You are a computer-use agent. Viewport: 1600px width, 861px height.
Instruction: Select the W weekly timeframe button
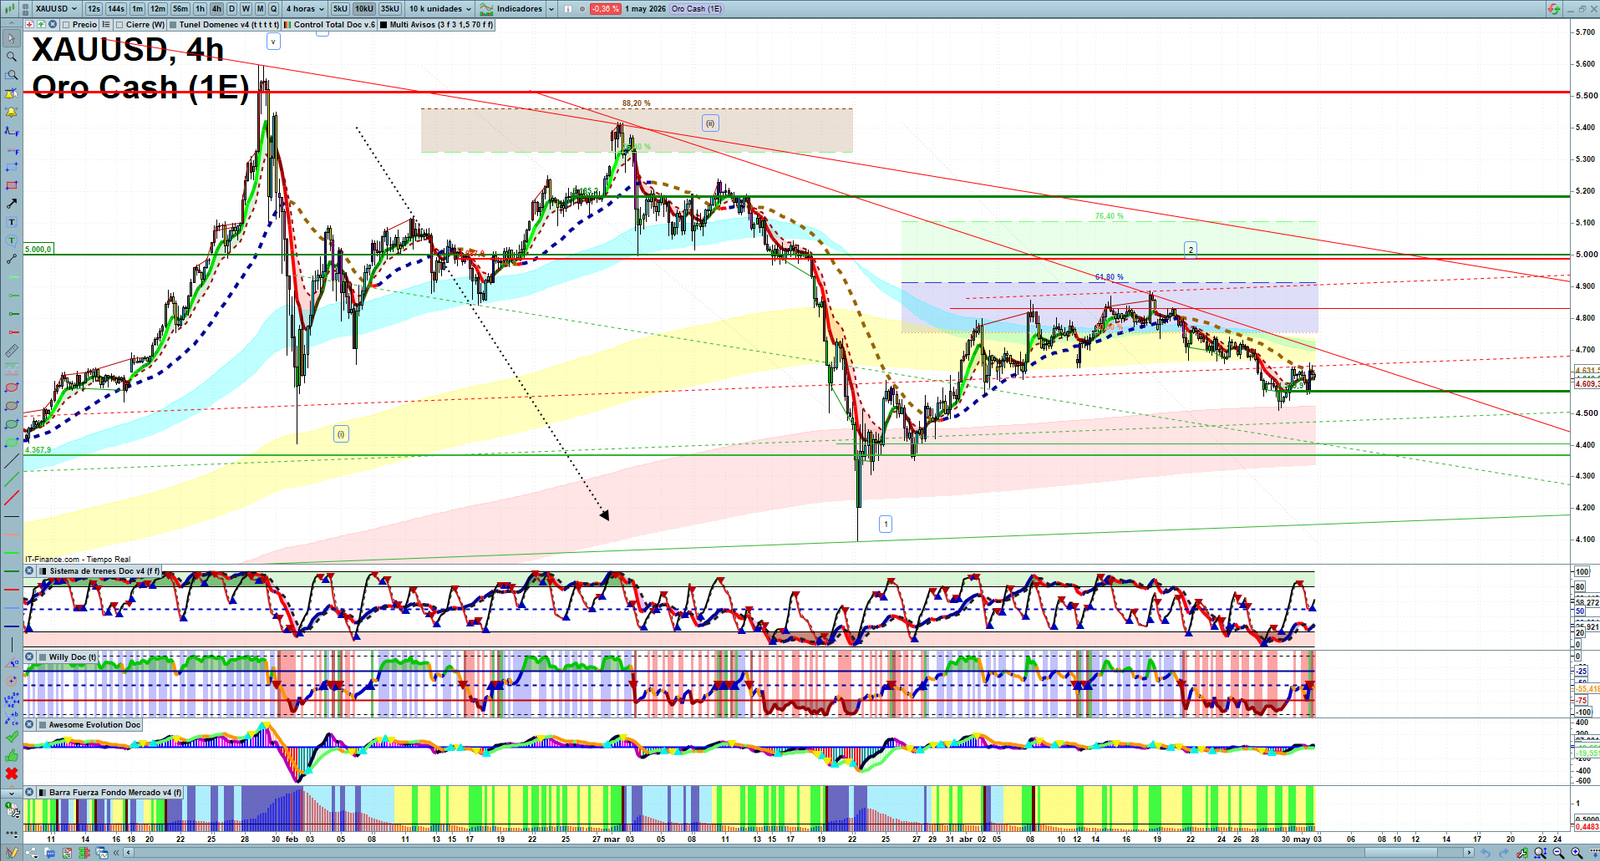click(x=245, y=9)
